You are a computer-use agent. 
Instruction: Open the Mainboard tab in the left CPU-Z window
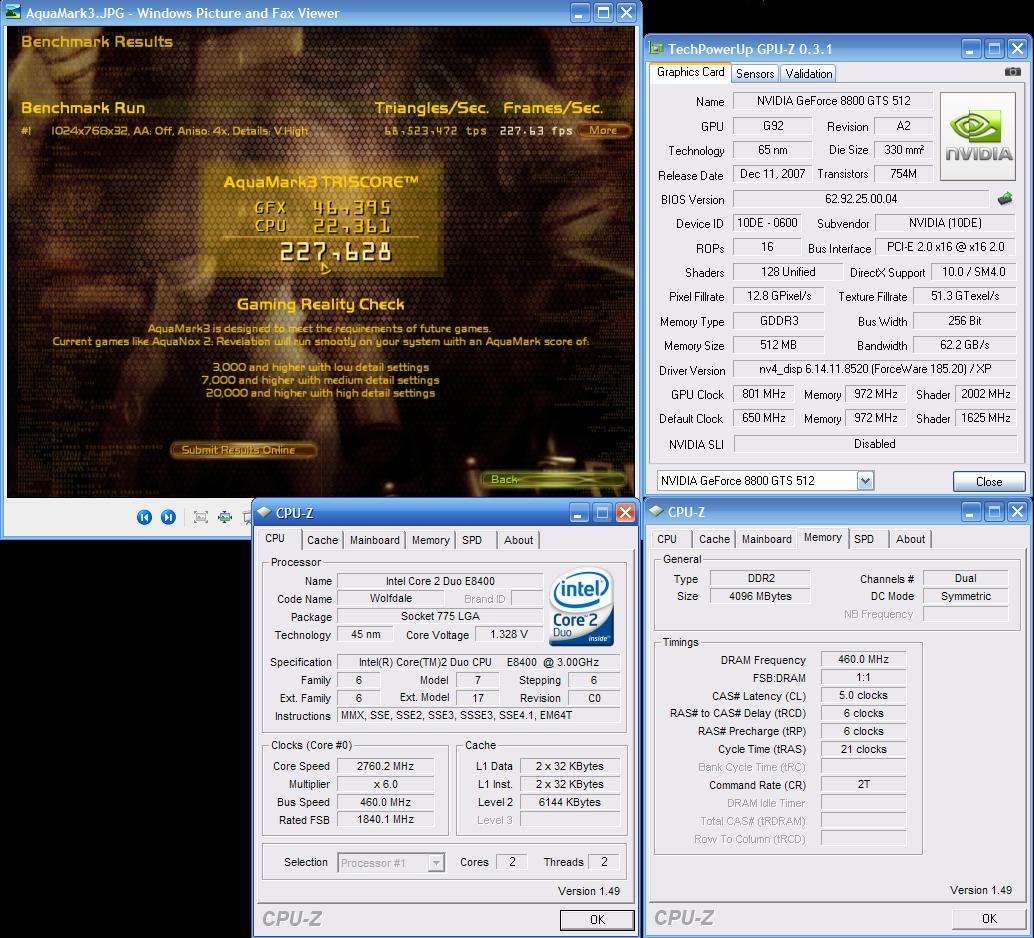pyautogui.click(x=375, y=540)
